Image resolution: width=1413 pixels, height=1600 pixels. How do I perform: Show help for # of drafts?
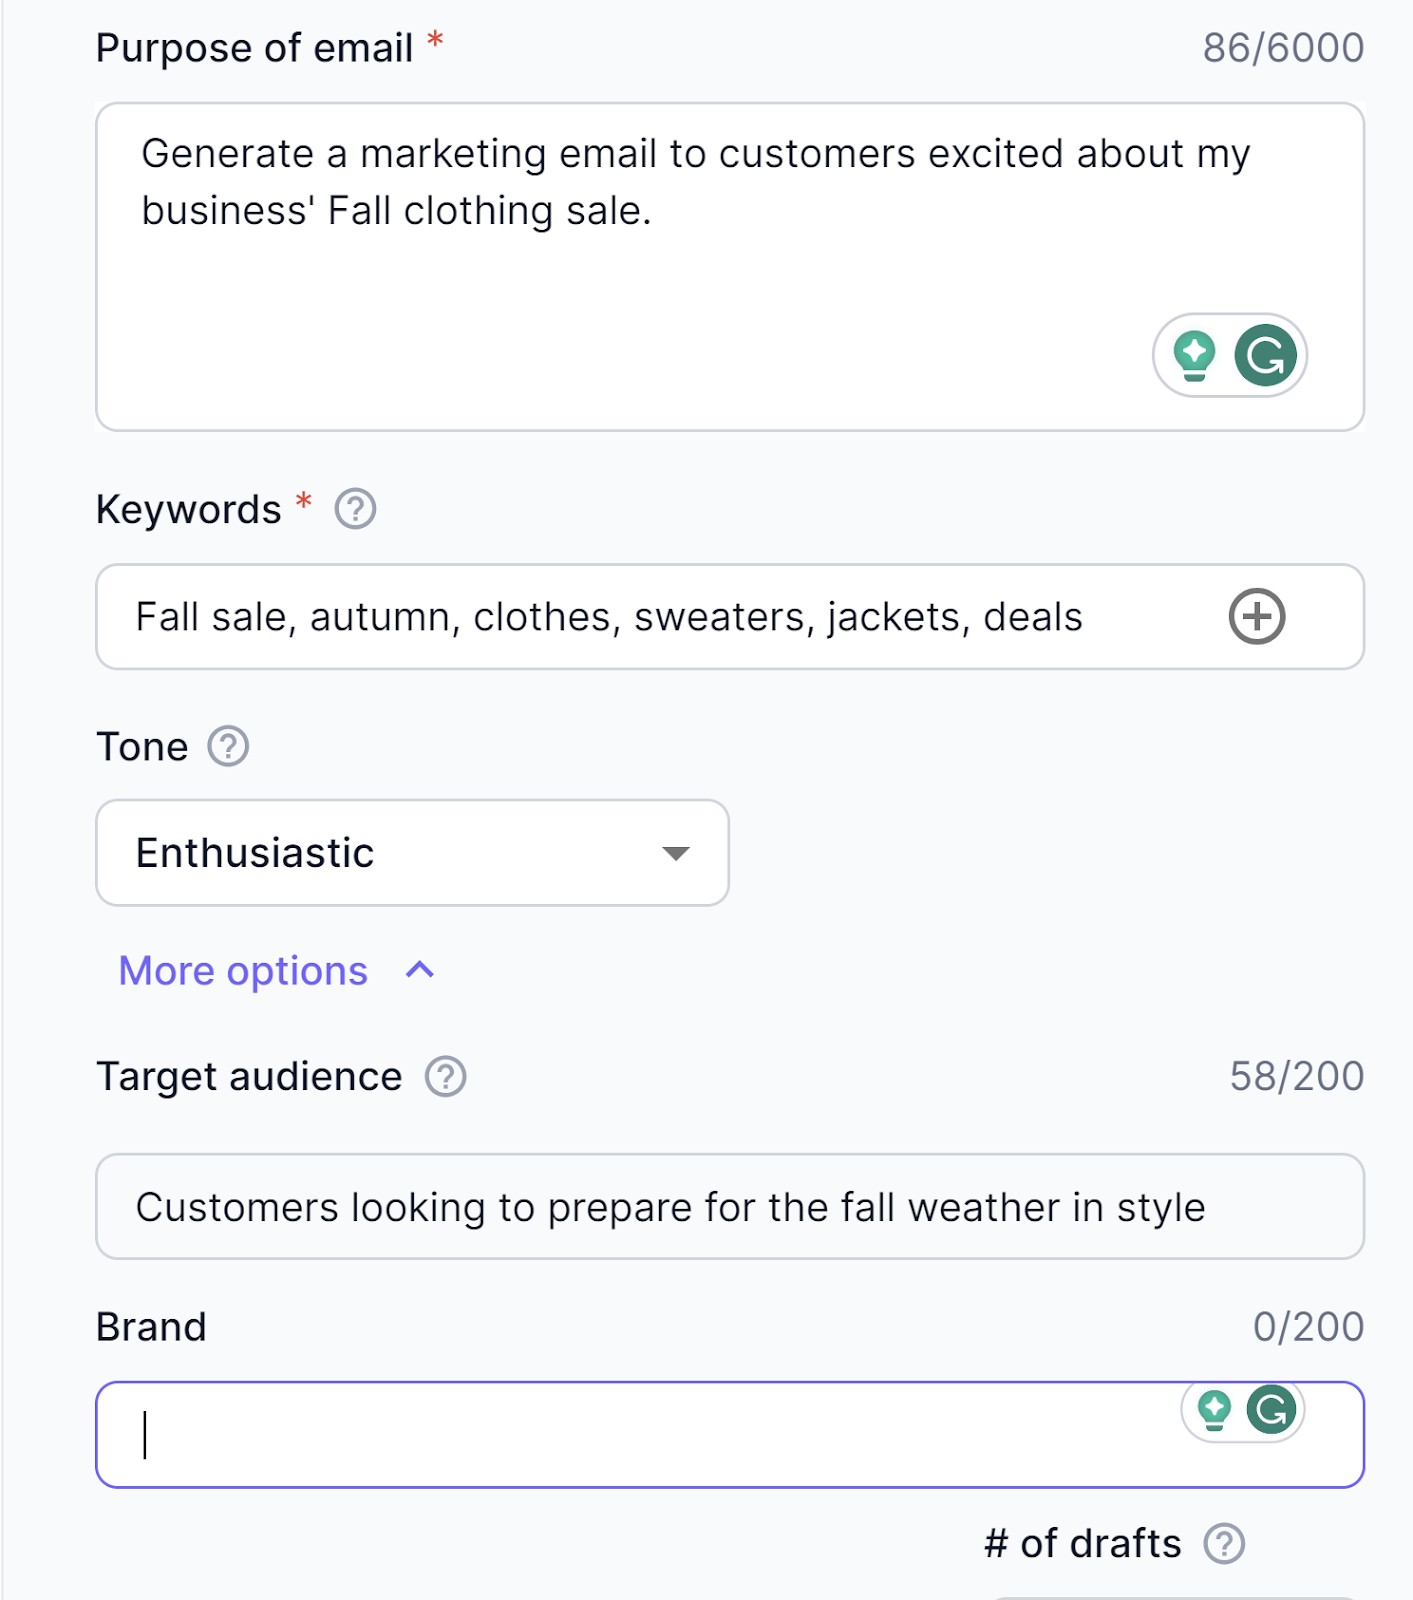(1224, 1543)
